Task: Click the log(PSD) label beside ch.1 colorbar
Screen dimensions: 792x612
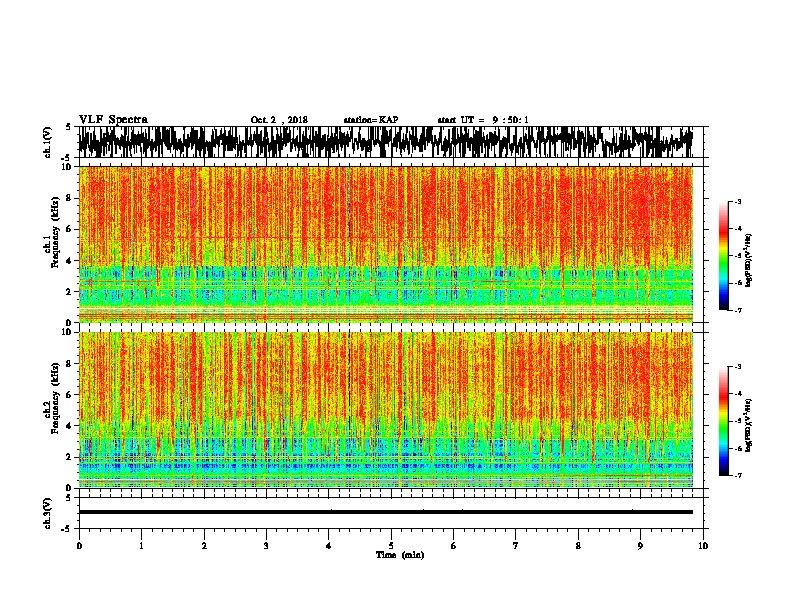Action: (x=748, y=260)
